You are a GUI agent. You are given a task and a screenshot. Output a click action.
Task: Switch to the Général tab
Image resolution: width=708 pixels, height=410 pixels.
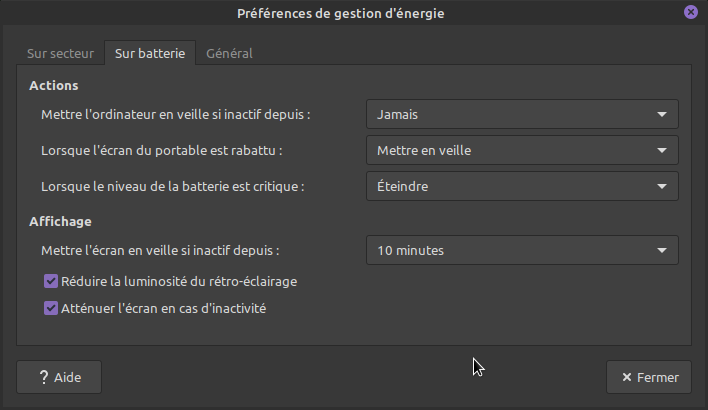pyautogui.click(x=229, y=53)
